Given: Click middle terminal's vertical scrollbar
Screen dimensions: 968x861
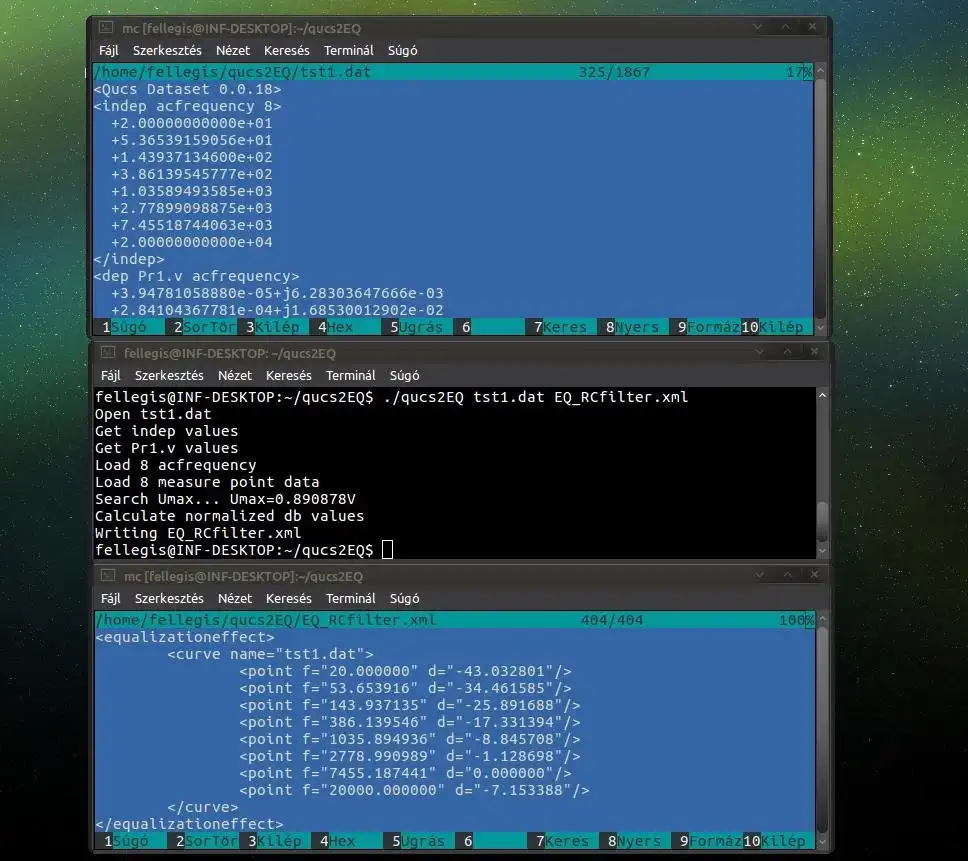Looking at the screenshot, I should (821, 520).
